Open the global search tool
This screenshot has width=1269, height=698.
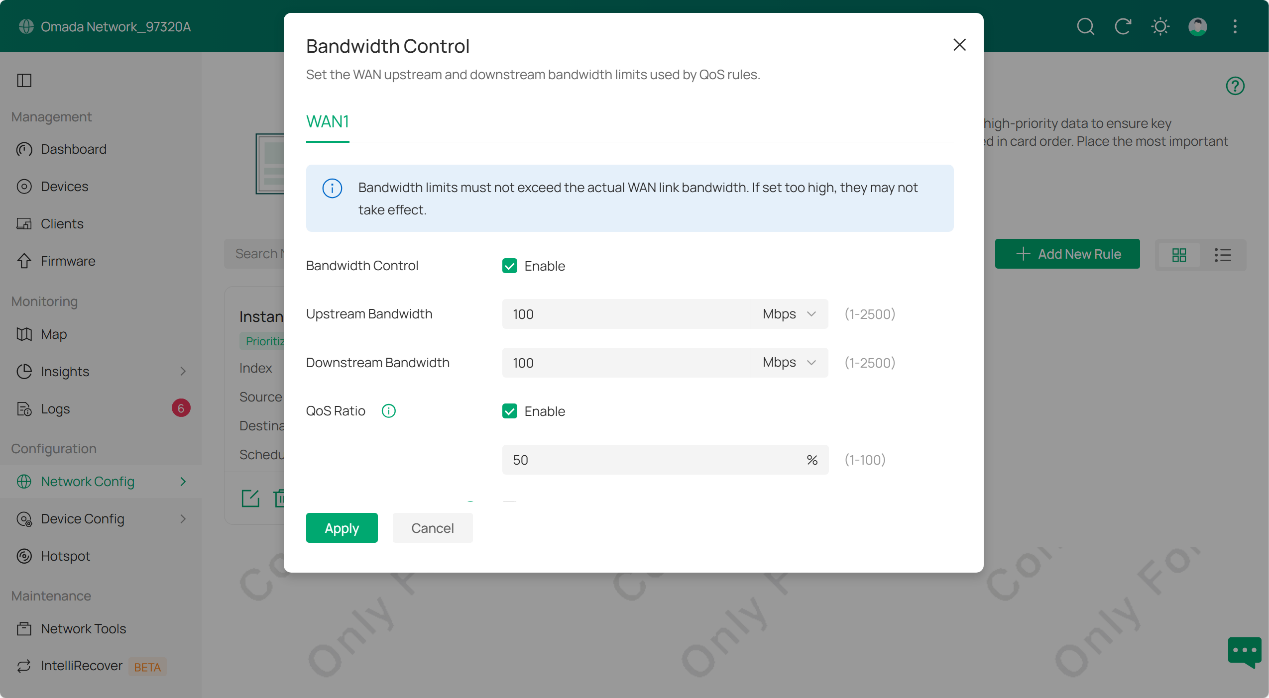[1085, 27]
